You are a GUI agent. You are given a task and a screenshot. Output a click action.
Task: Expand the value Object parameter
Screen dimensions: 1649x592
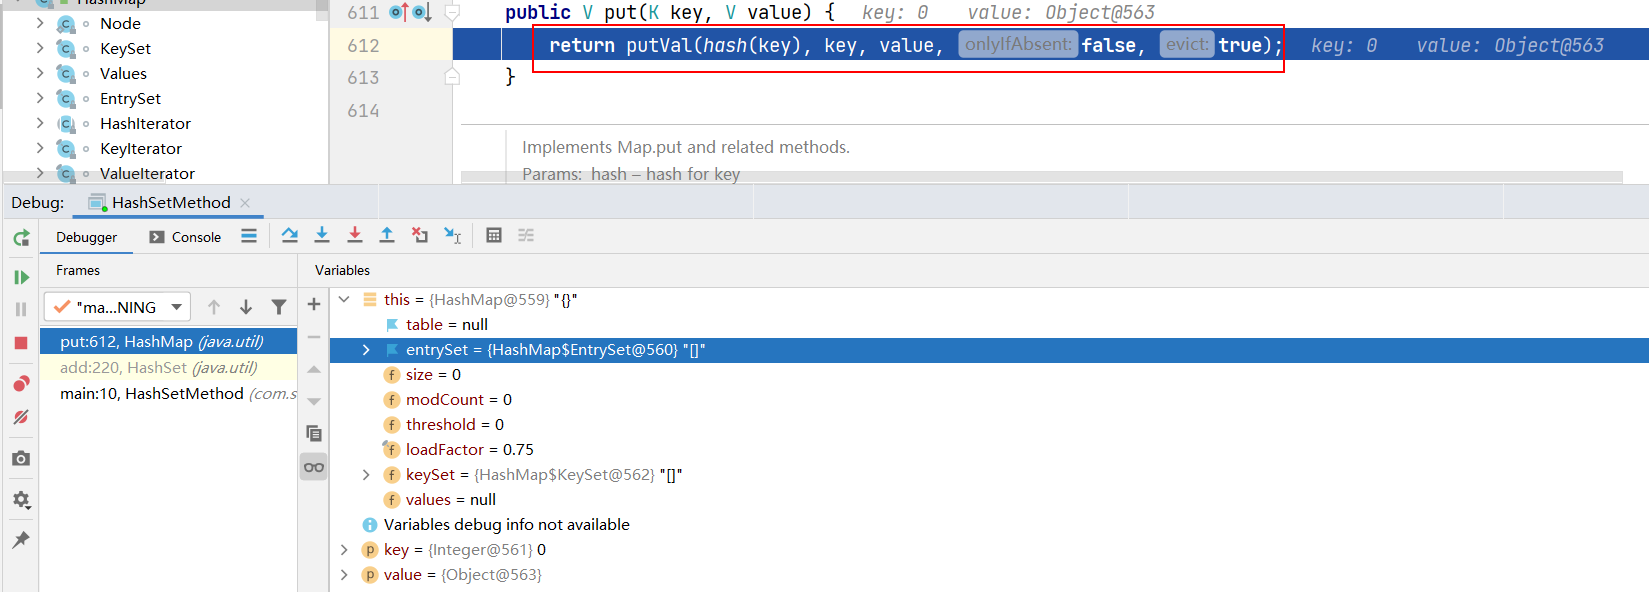click(344, 575)
